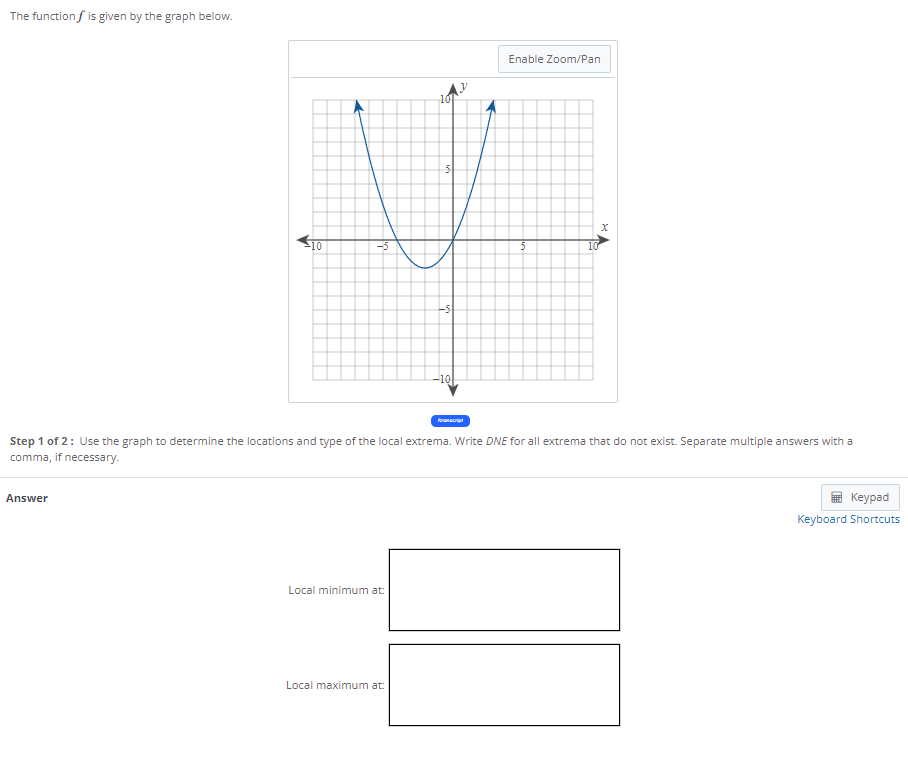This screenshot has width=908, height=774.
Task: Enable Zoom/Pan mode for the graph
Action: (x=554, y=59)
